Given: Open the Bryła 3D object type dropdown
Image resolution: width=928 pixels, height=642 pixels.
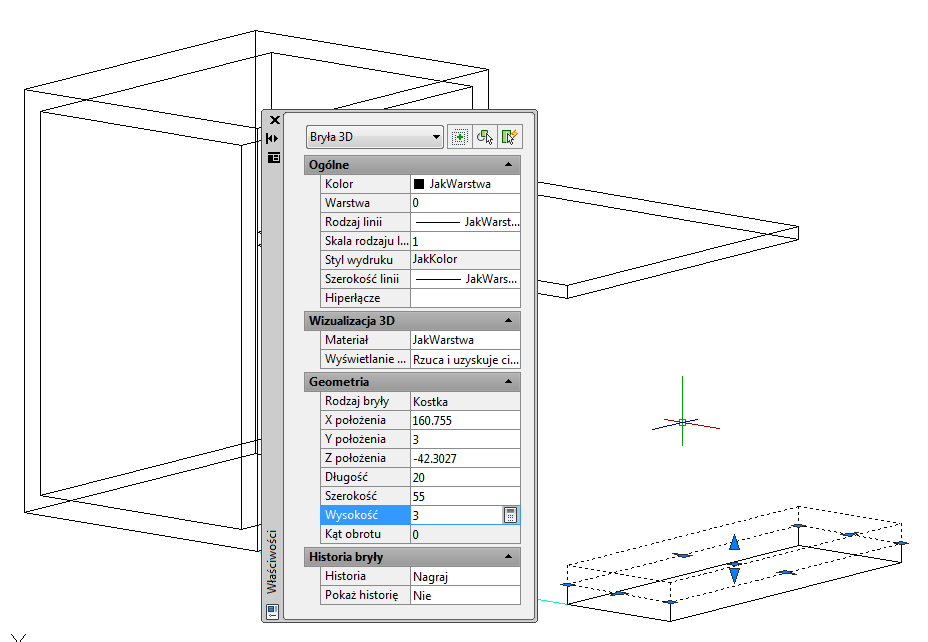Looking at the screenshot, I should (375, 137).
